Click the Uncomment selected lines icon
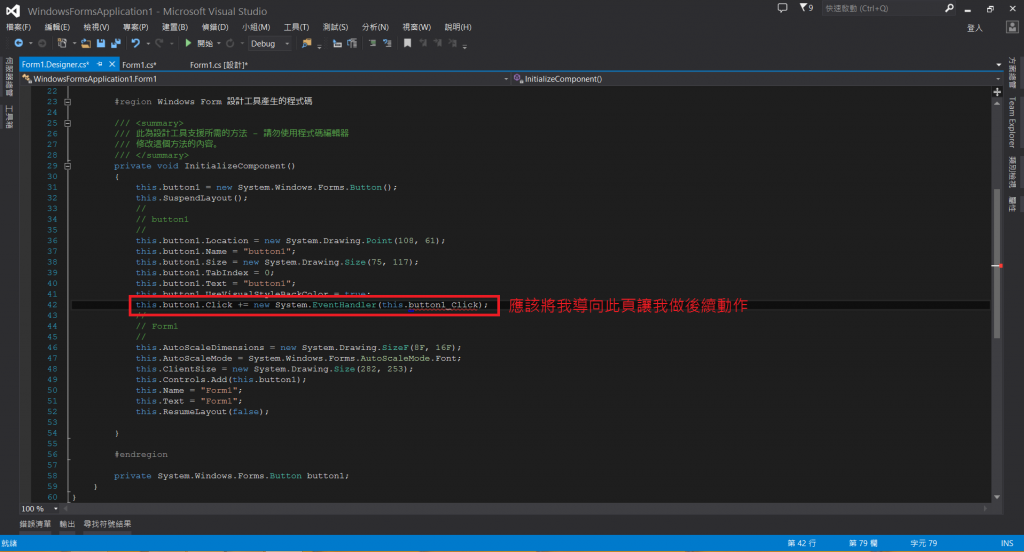The height and width of the screenshot is (552, 1024). pyautogui.click(x=387, y=43)
